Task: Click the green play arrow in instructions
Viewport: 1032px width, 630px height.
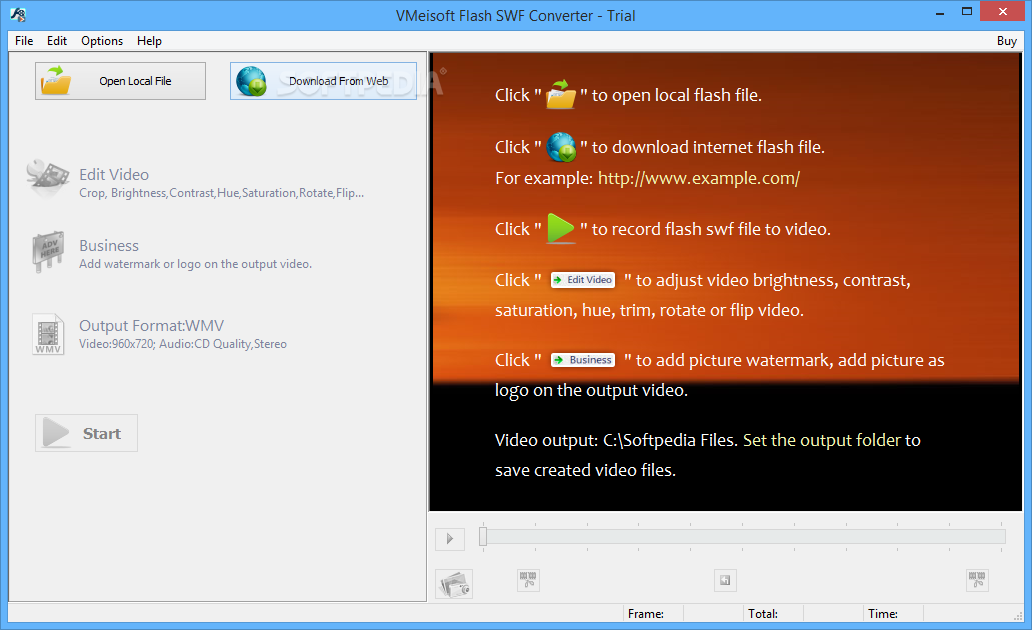Action: (561, 228)
